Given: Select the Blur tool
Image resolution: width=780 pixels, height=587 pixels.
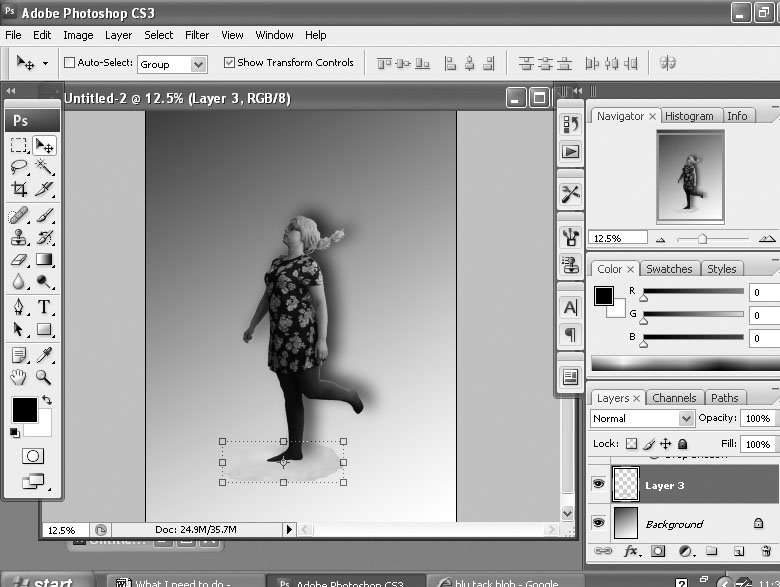Looking at the screenshot, I should (x=18, y=282).
